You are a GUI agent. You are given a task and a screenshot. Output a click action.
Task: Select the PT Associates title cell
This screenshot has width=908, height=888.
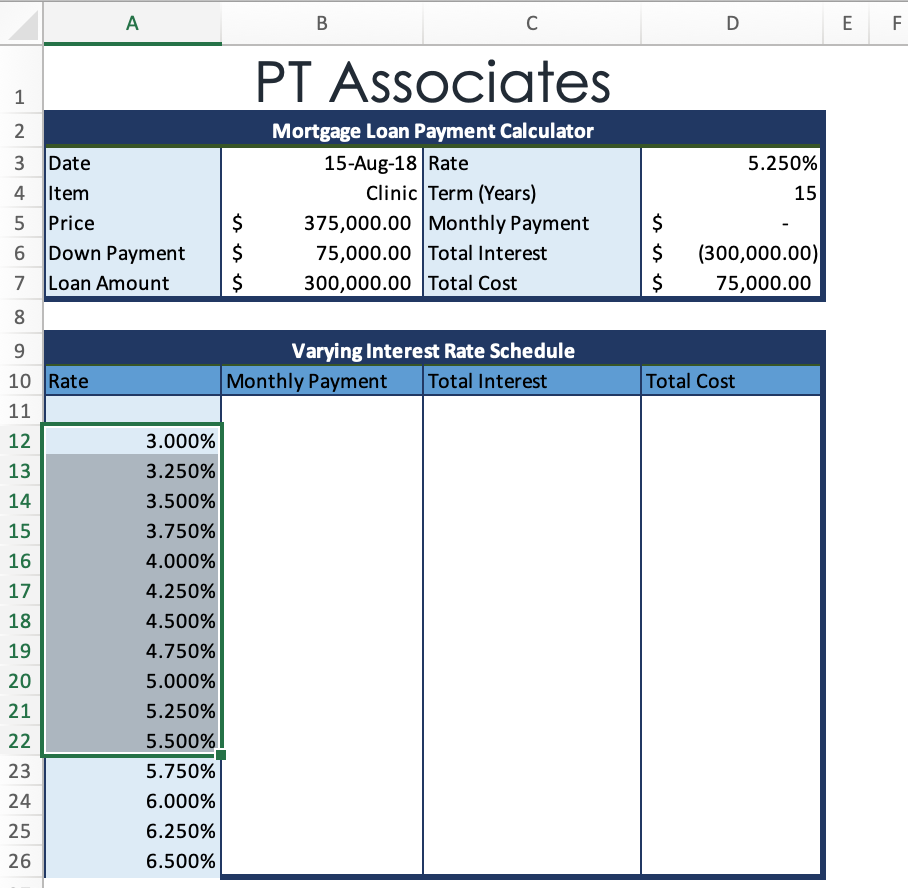click(x=434, y=80)
